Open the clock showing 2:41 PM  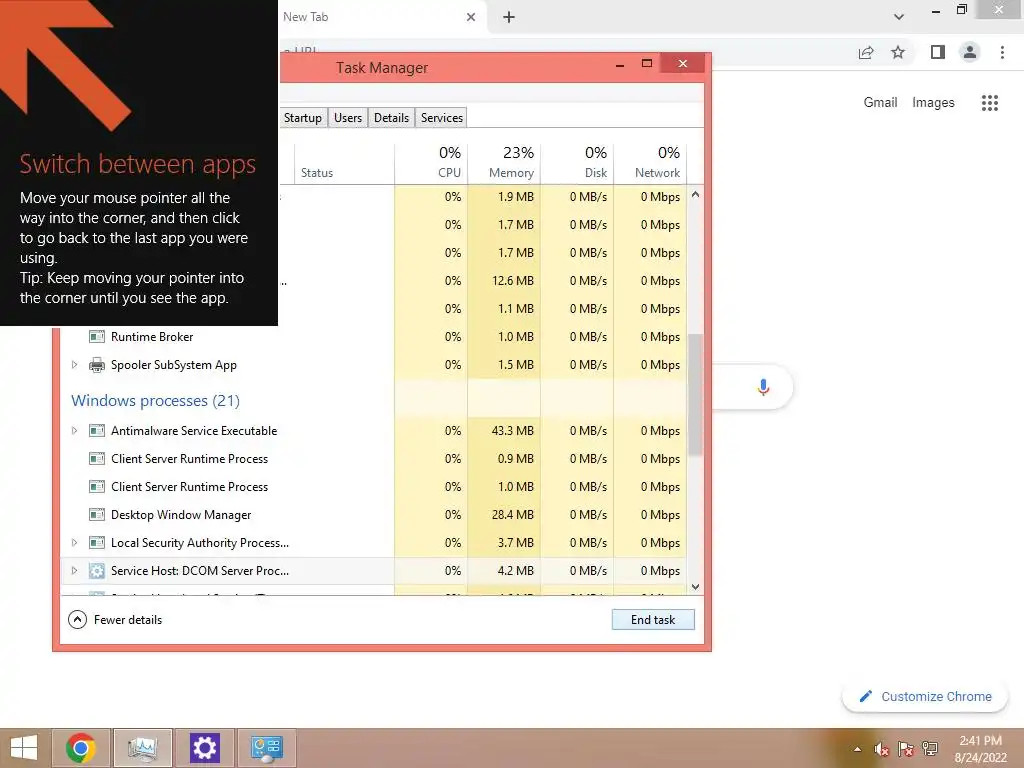click(x=980, y=749)
